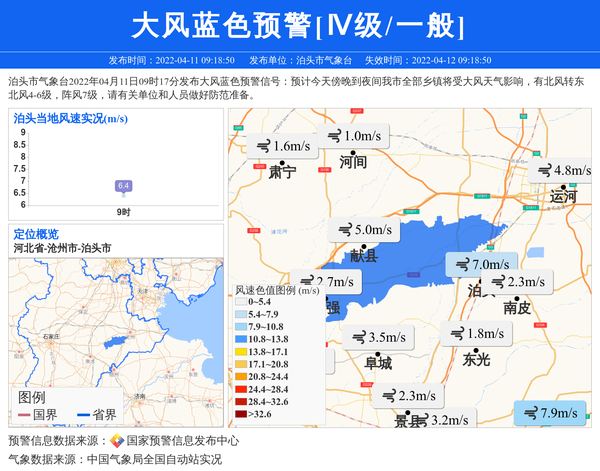The width and height of the screenshot is (600, 471).
Task: Click the 中国气象局全国自动站实况 source text
Action: pos(154,459)
